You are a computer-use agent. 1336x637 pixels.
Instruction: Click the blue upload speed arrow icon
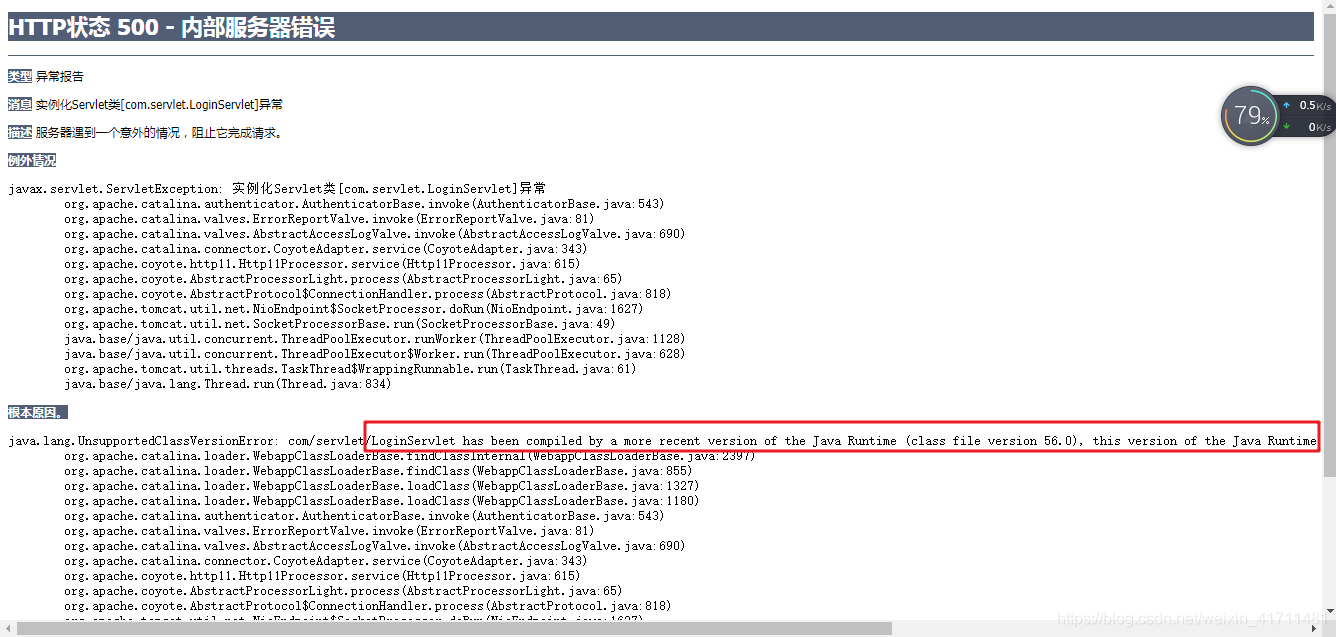(x=1286, y=105)
